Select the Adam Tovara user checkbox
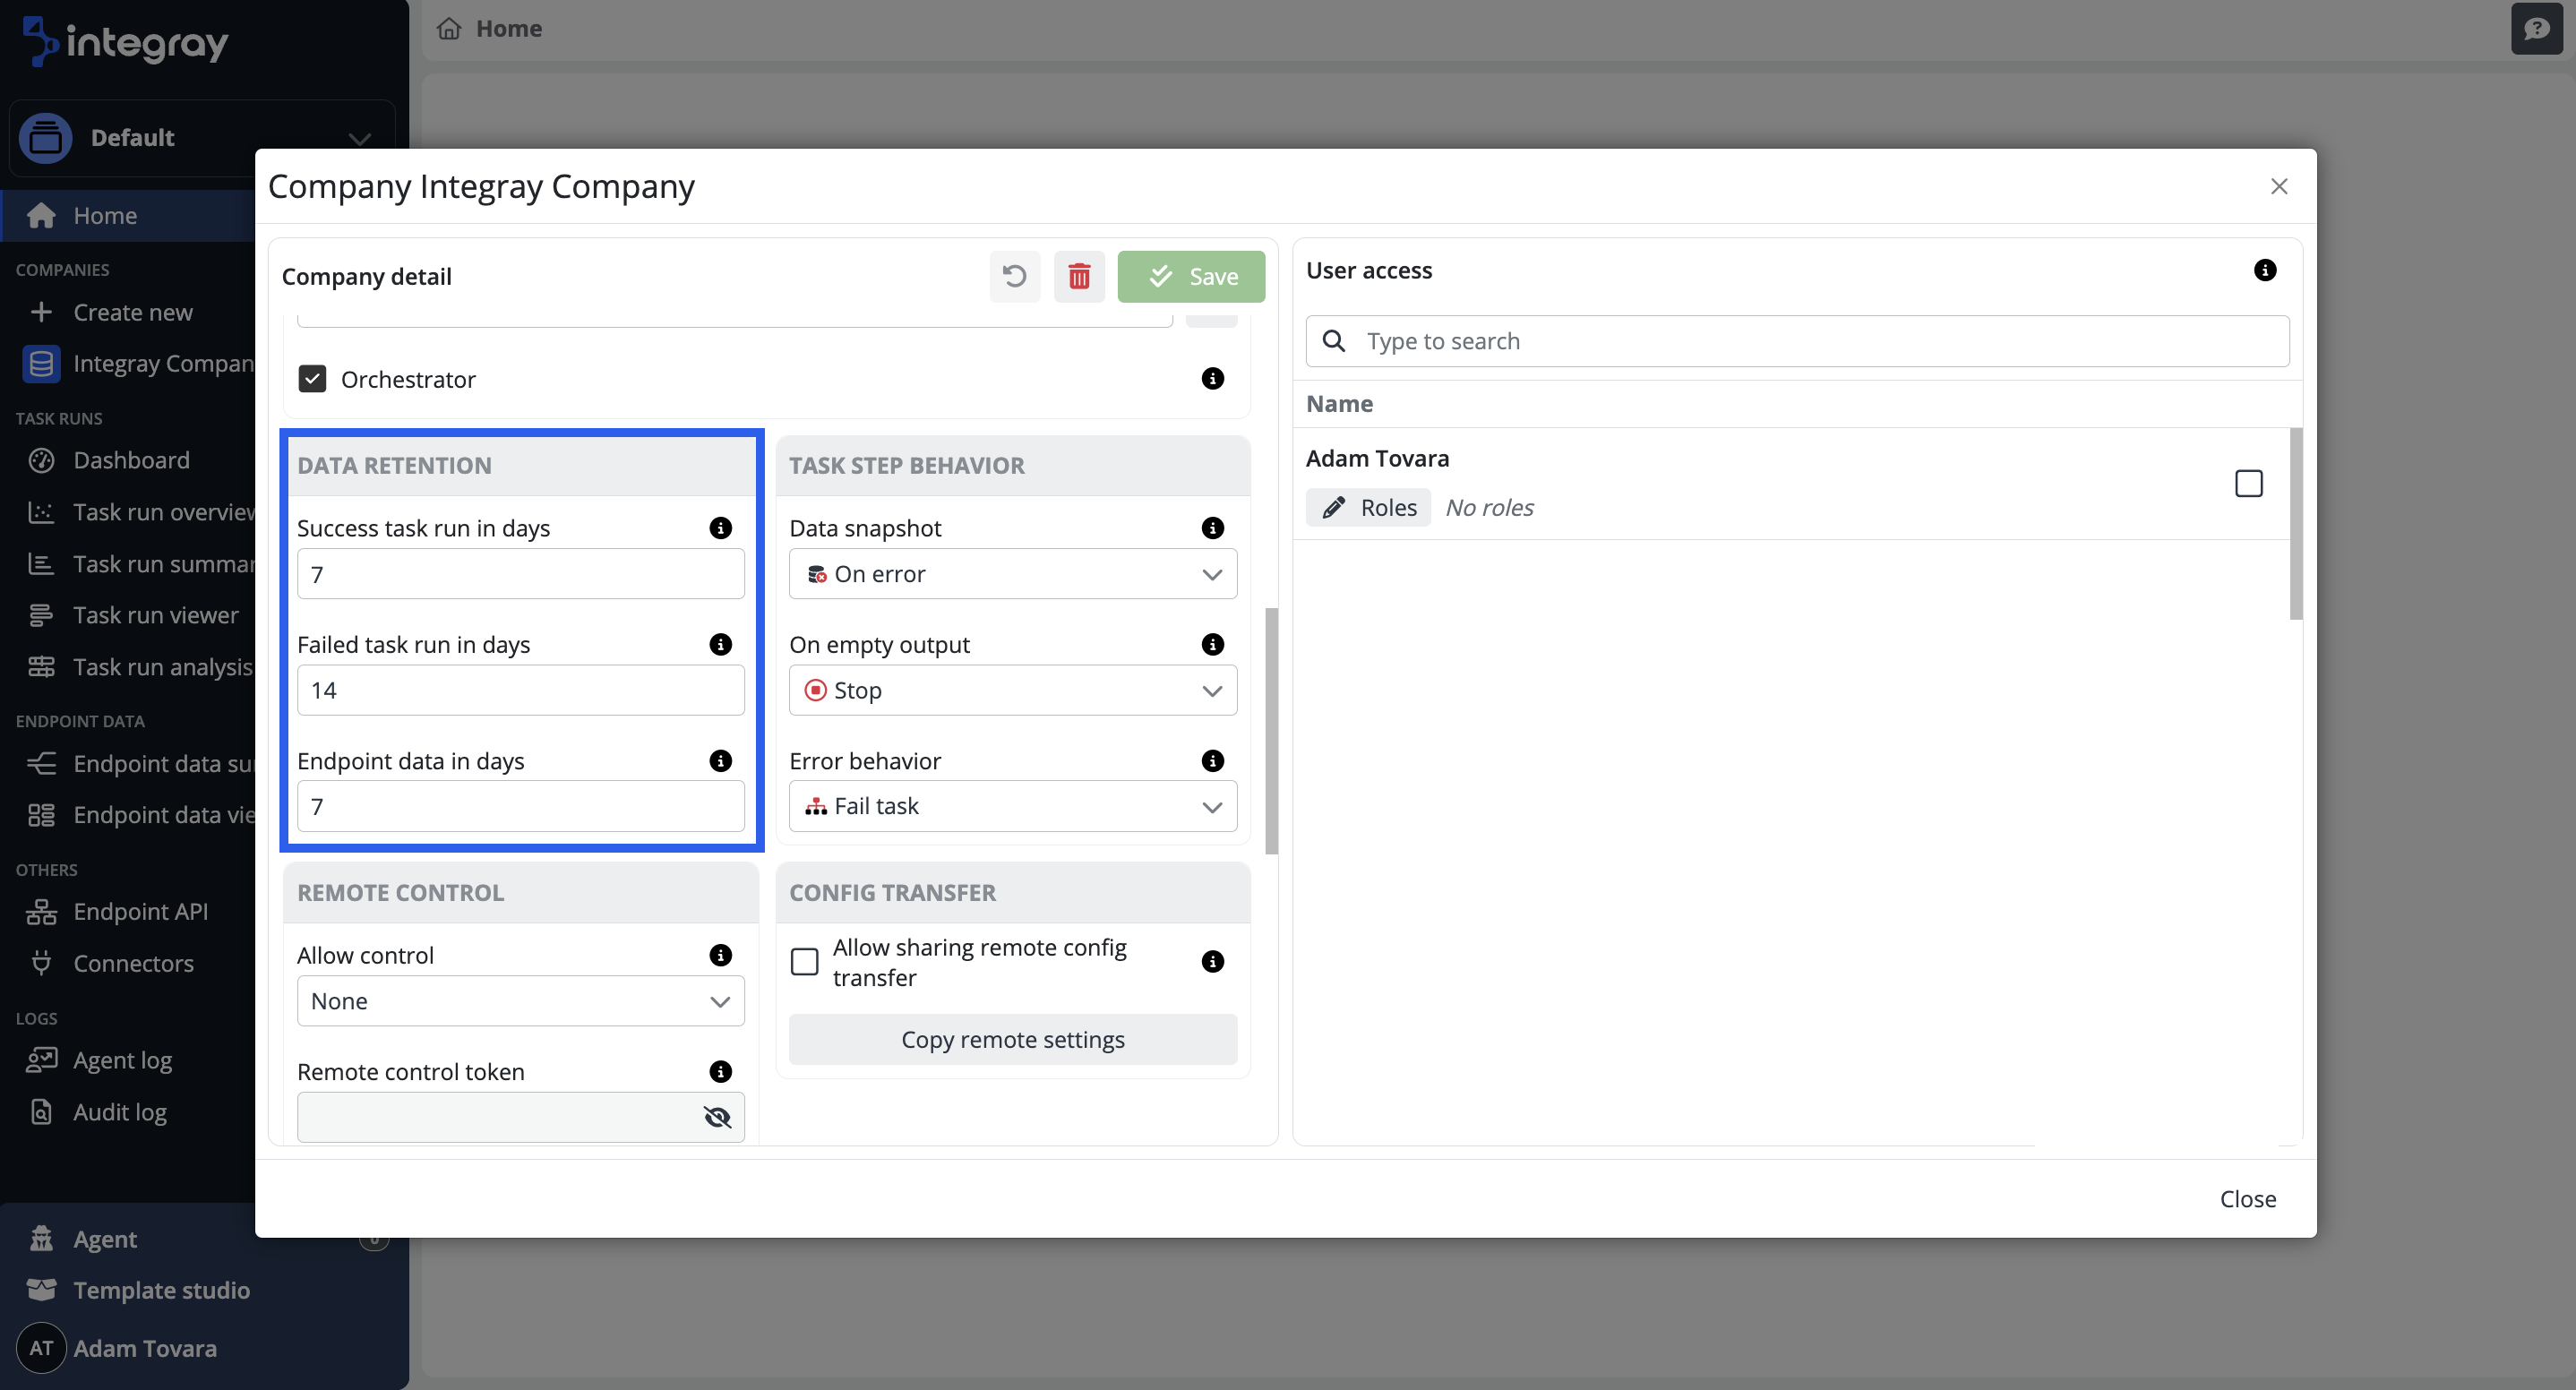 (x=2248, y=484)
